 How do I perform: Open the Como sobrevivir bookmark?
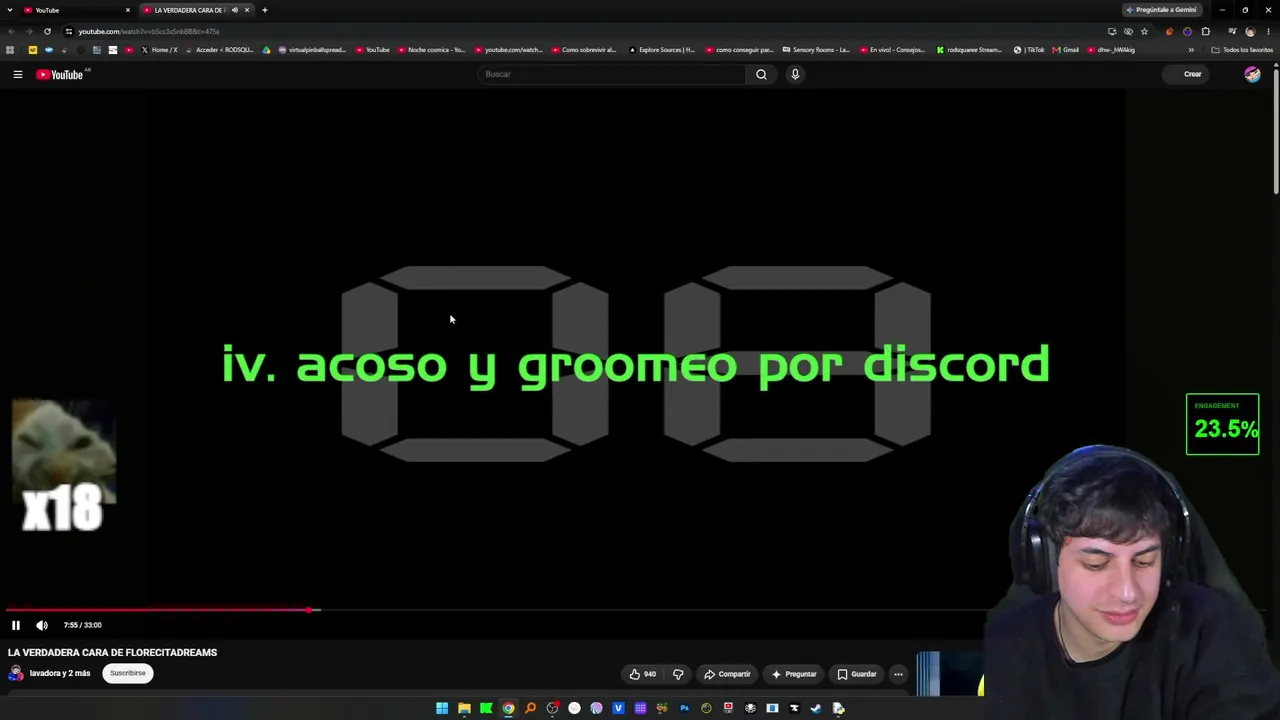pyautogui.click(x=584, y=50)
